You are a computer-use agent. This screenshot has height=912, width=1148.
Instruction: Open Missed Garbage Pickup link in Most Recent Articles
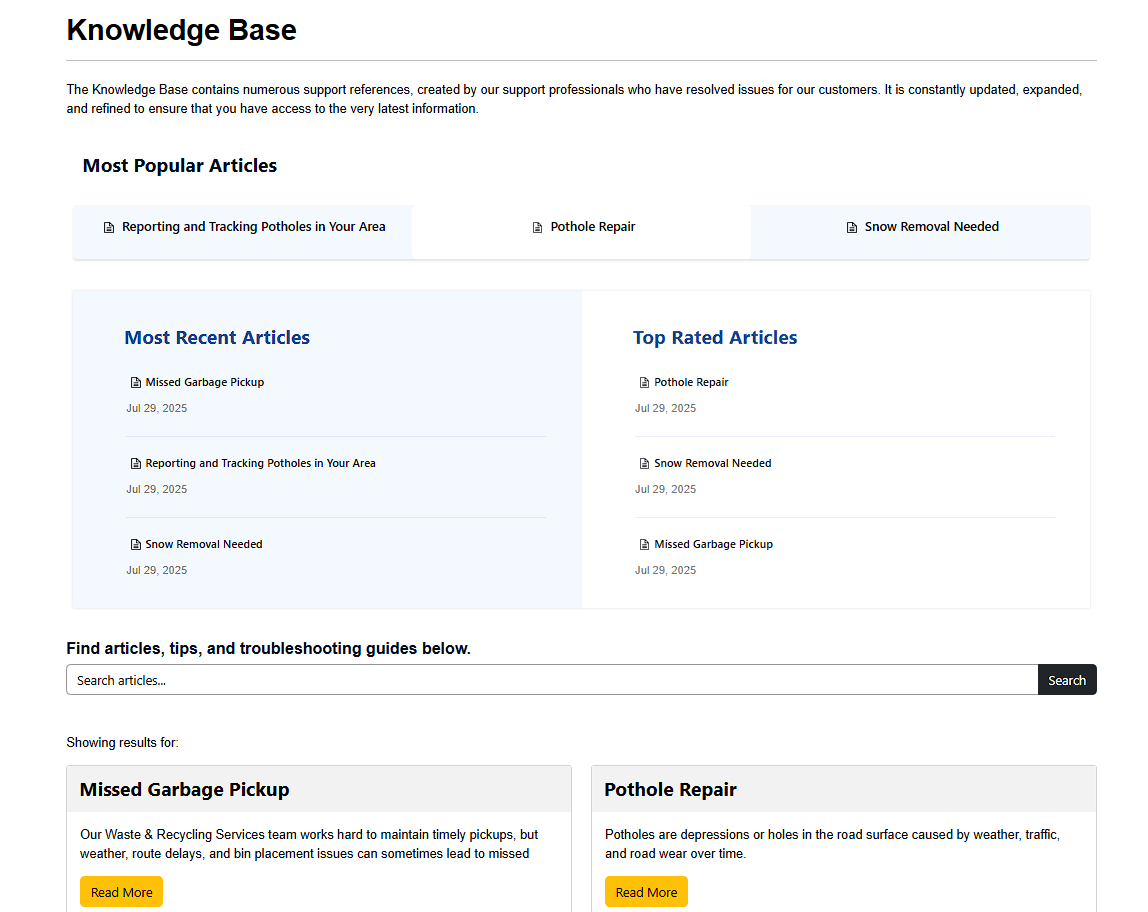point(204,382)
